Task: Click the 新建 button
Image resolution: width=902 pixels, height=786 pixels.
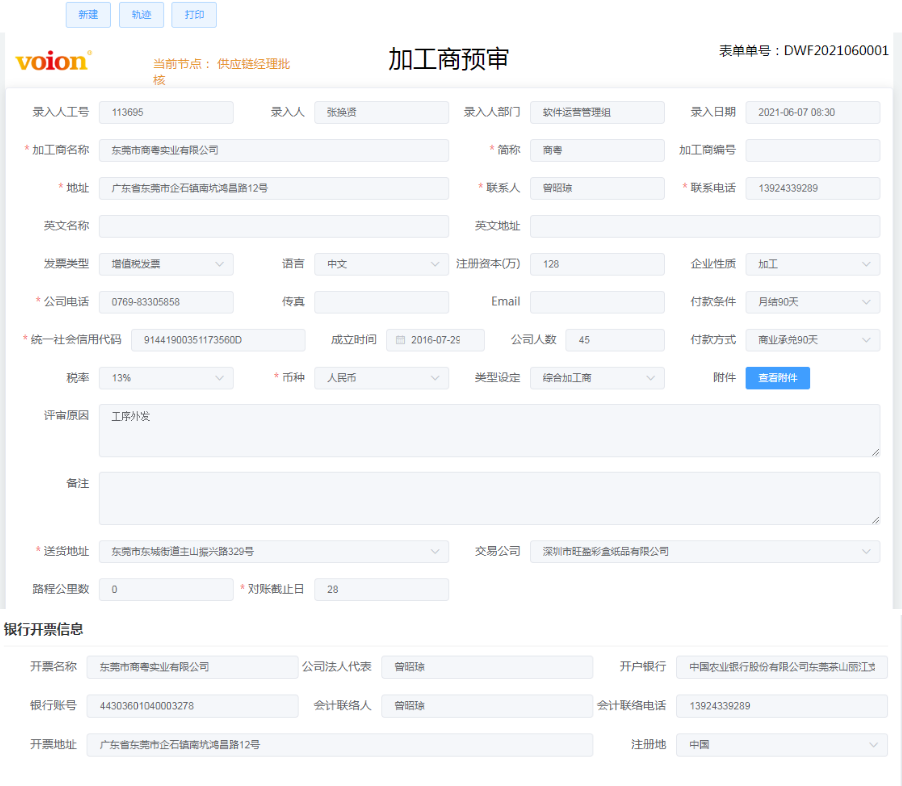Action: pos(88,15)
